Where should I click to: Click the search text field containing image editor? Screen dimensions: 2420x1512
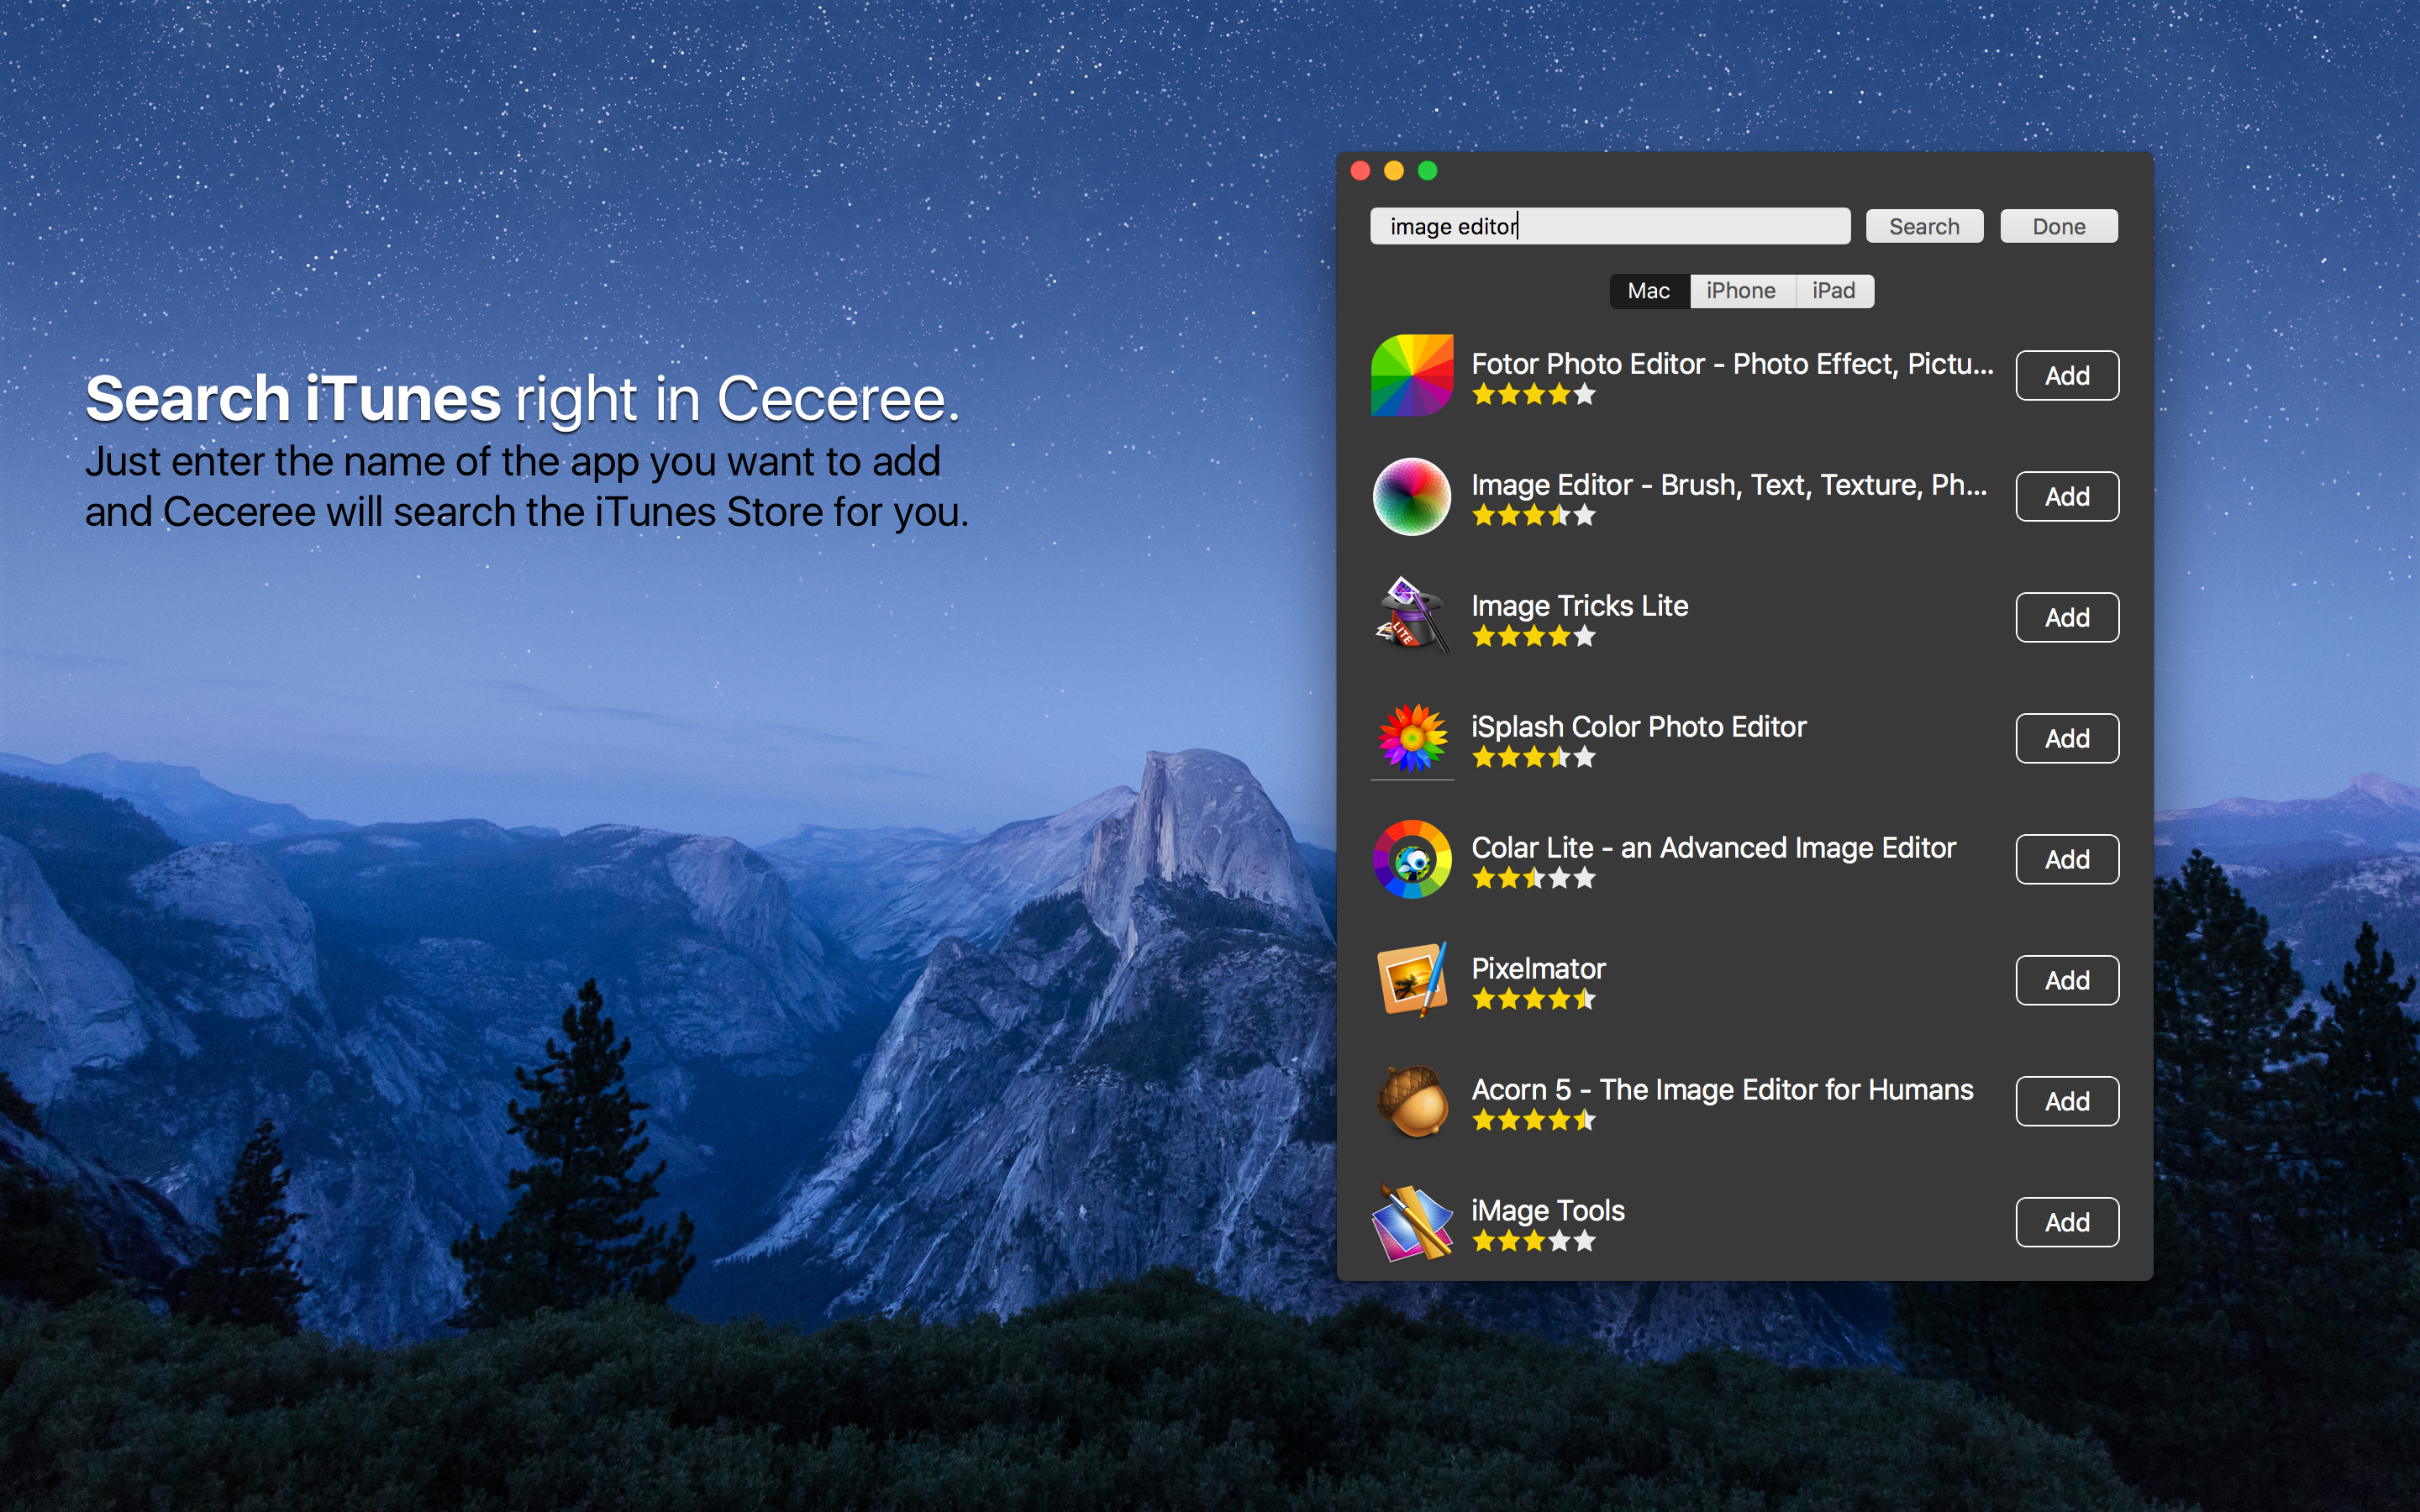click(x=1608, y=227)
